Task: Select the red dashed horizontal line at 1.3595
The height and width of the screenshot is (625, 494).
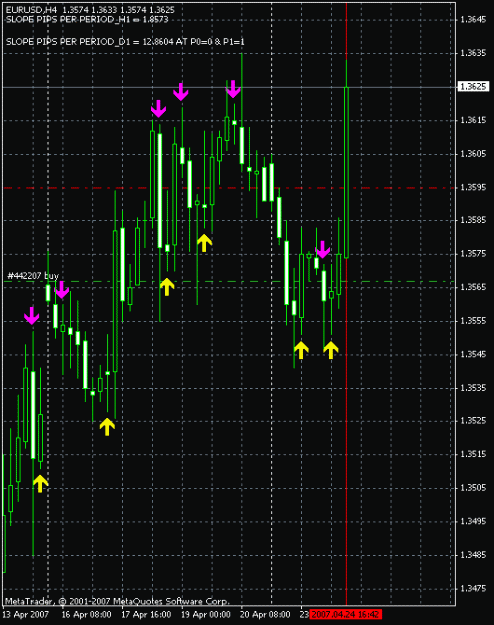Action: point(229,187)
